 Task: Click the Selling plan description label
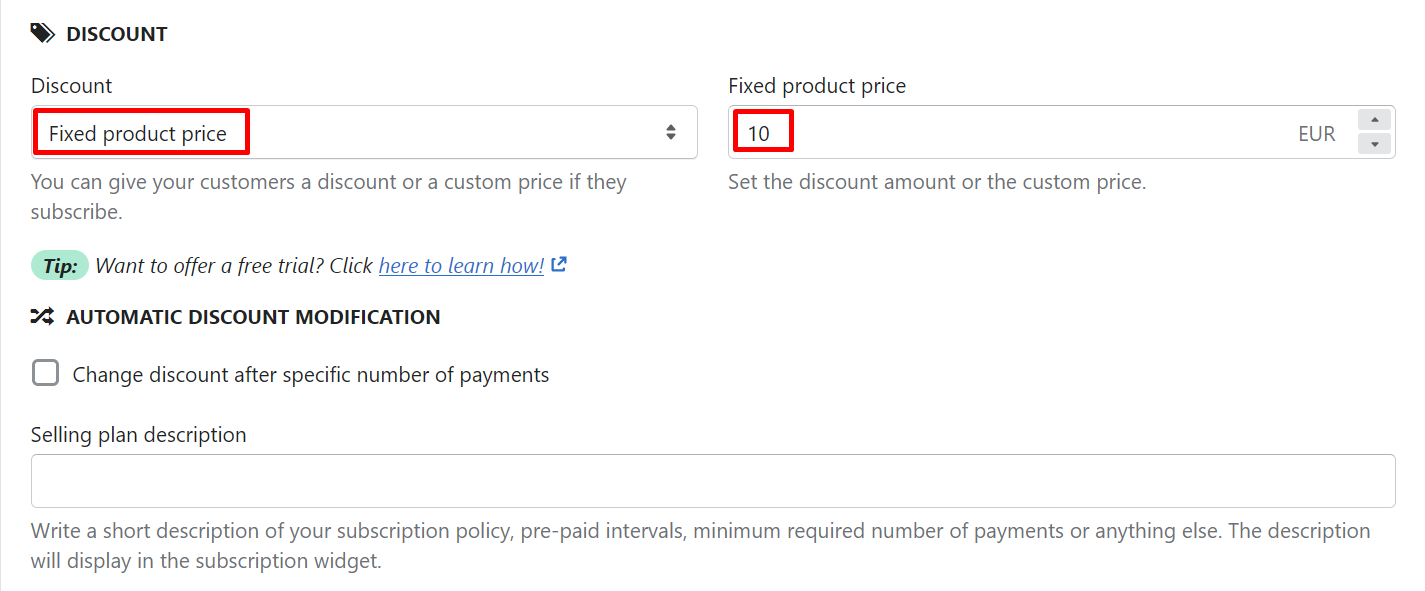[x=139, y=435]
